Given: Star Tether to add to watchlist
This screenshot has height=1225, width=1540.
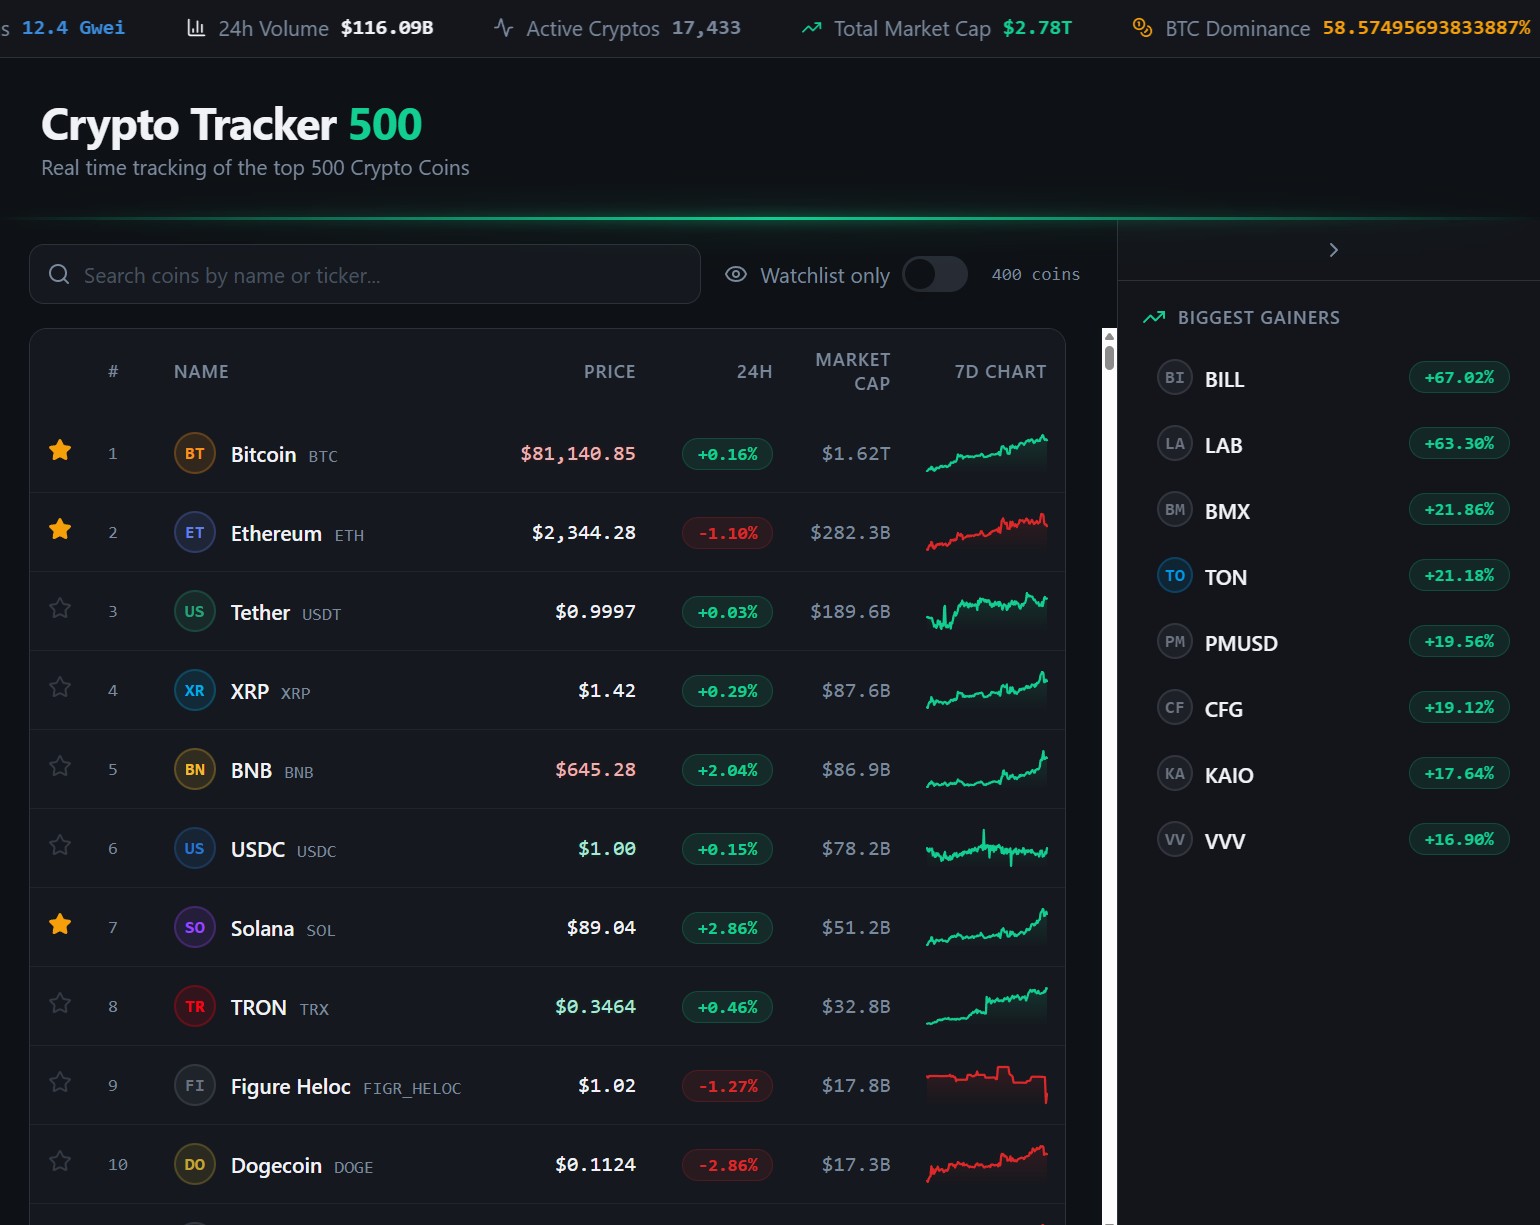Looking at the screenshot, I should (60, 609).
